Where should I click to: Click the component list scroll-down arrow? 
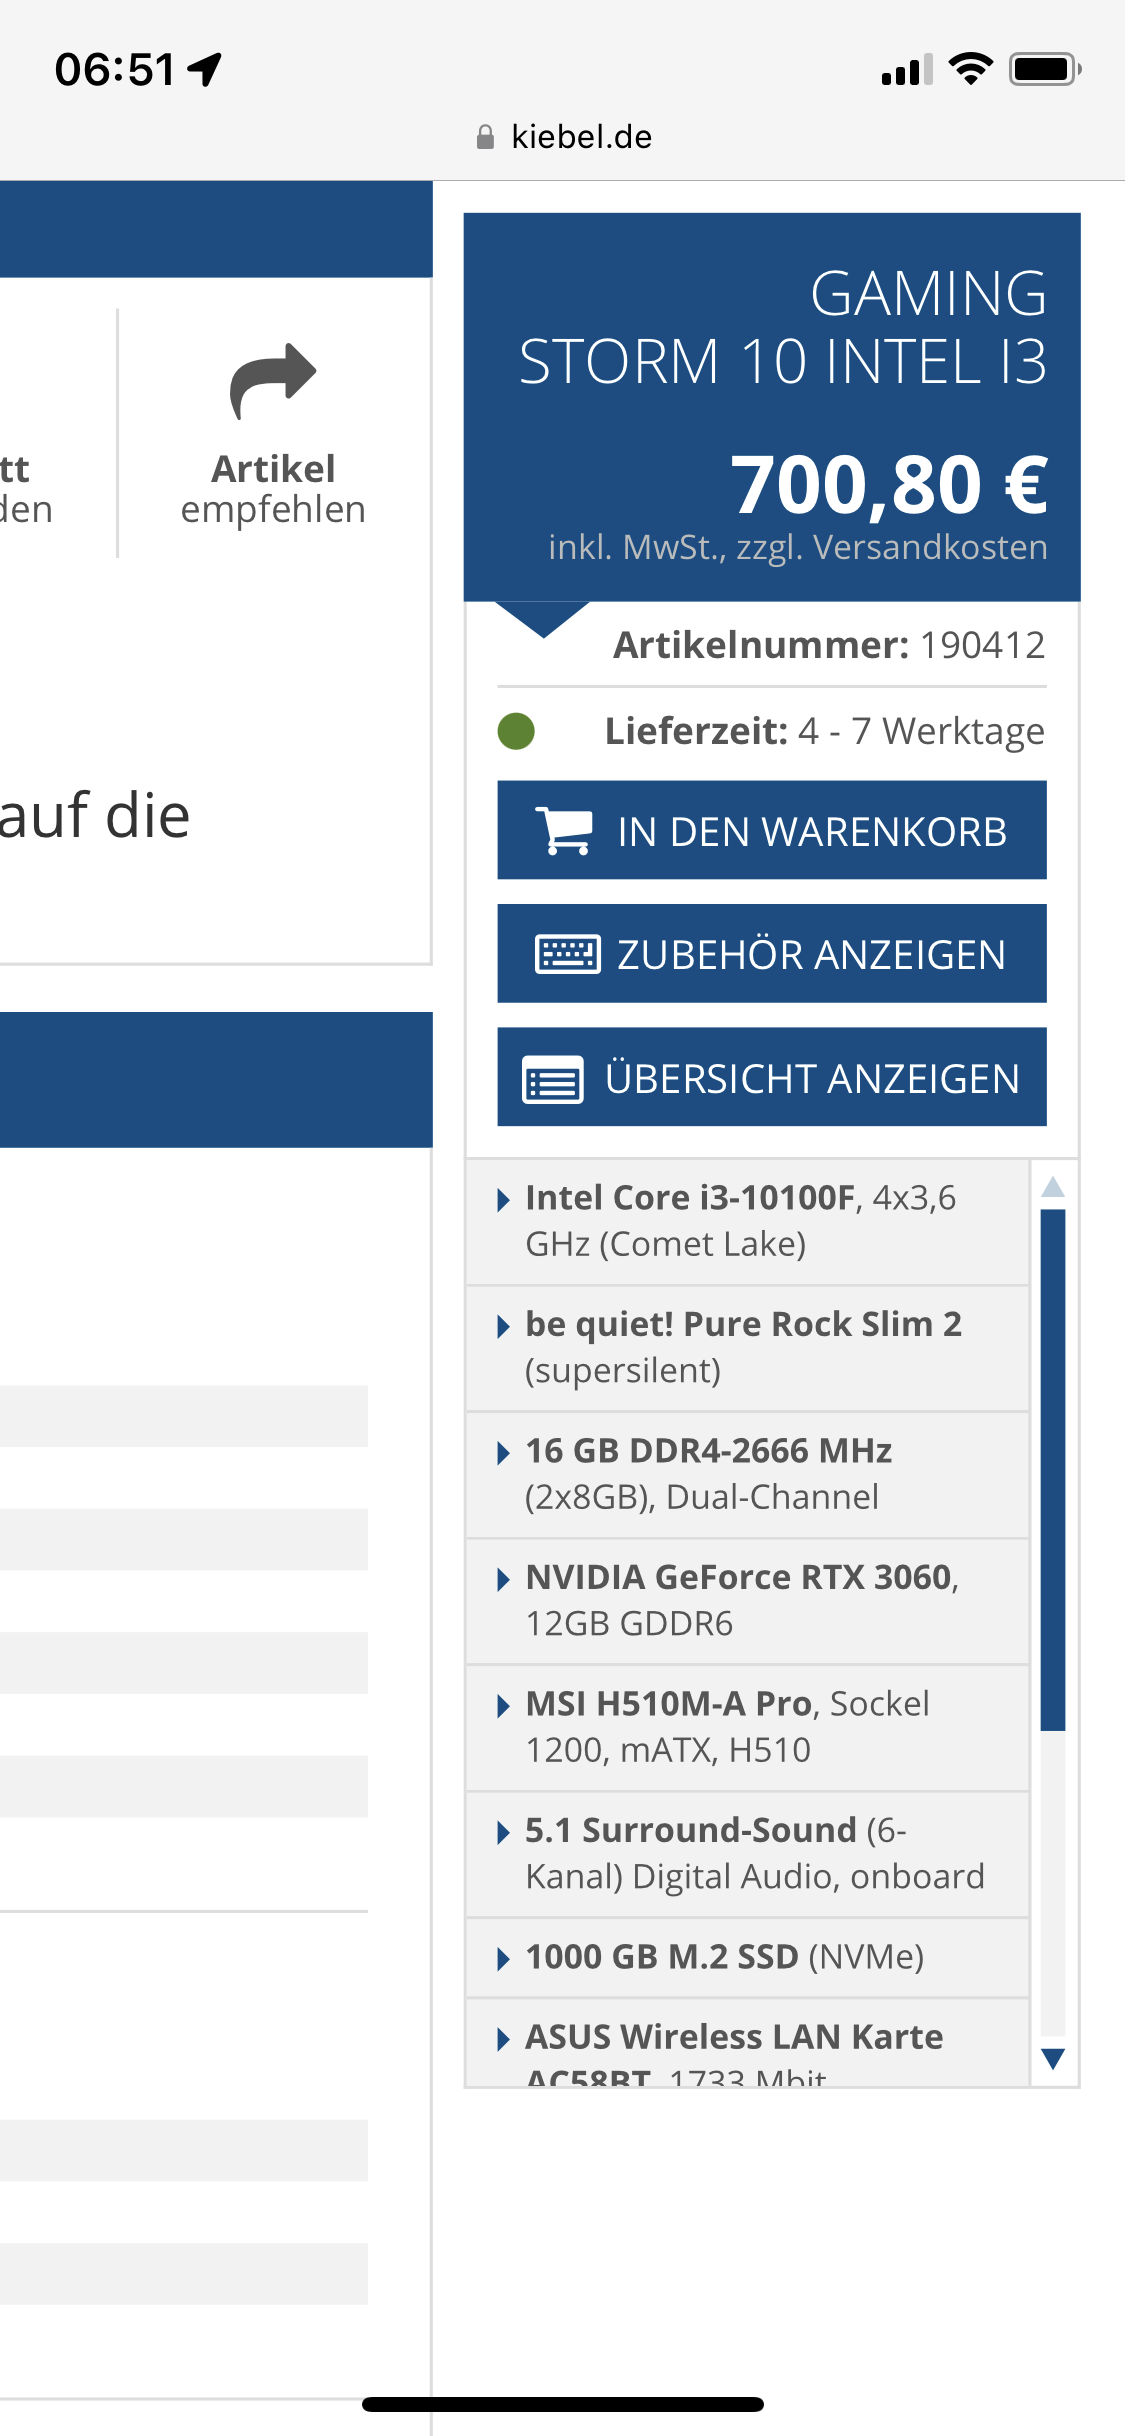pyautogui.click(x=1053, y=2058)
